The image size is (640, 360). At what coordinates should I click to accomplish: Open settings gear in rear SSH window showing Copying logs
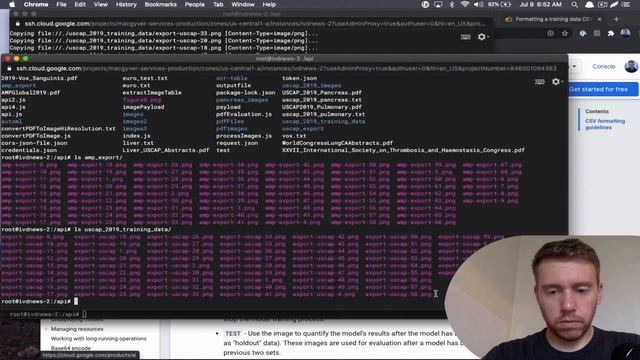click(482, 37)
